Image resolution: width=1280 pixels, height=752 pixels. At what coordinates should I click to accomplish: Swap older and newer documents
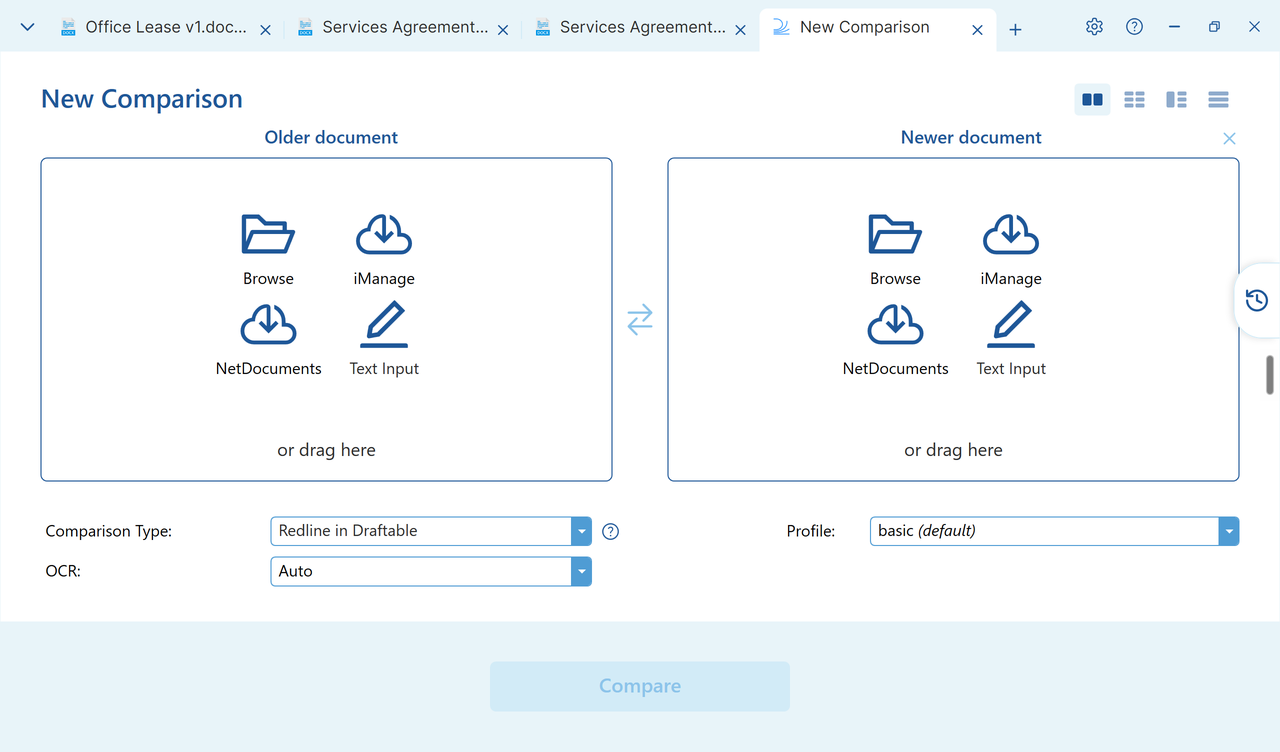[640, 319]
